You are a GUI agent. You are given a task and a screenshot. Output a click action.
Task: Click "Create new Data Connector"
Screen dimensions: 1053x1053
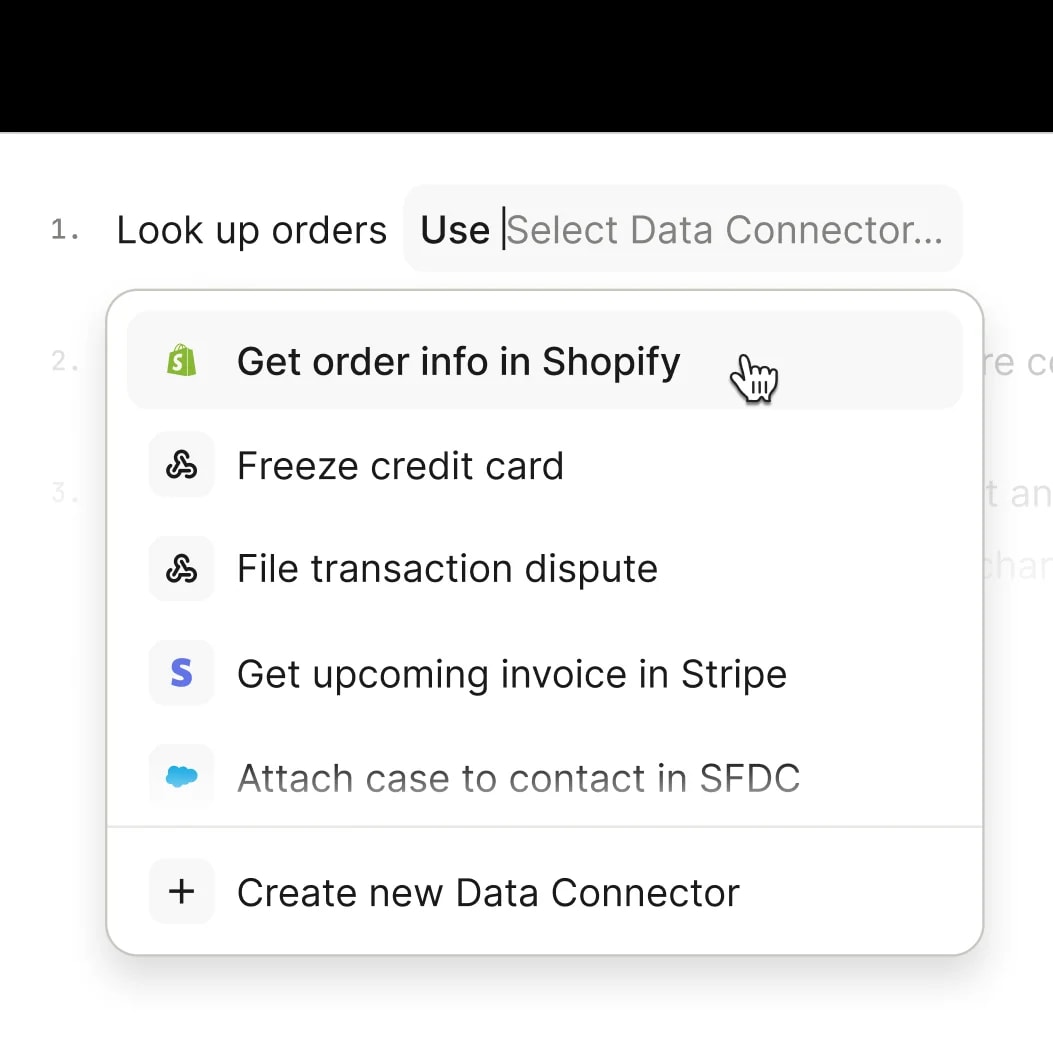coord(488,891)
